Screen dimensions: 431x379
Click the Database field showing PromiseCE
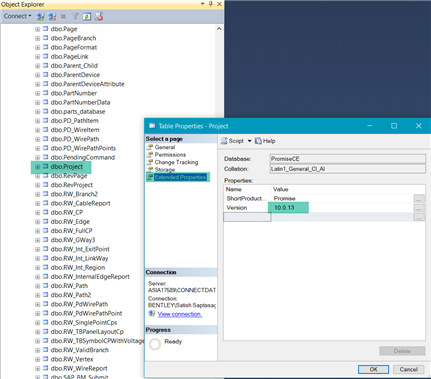tap(347, 159)
